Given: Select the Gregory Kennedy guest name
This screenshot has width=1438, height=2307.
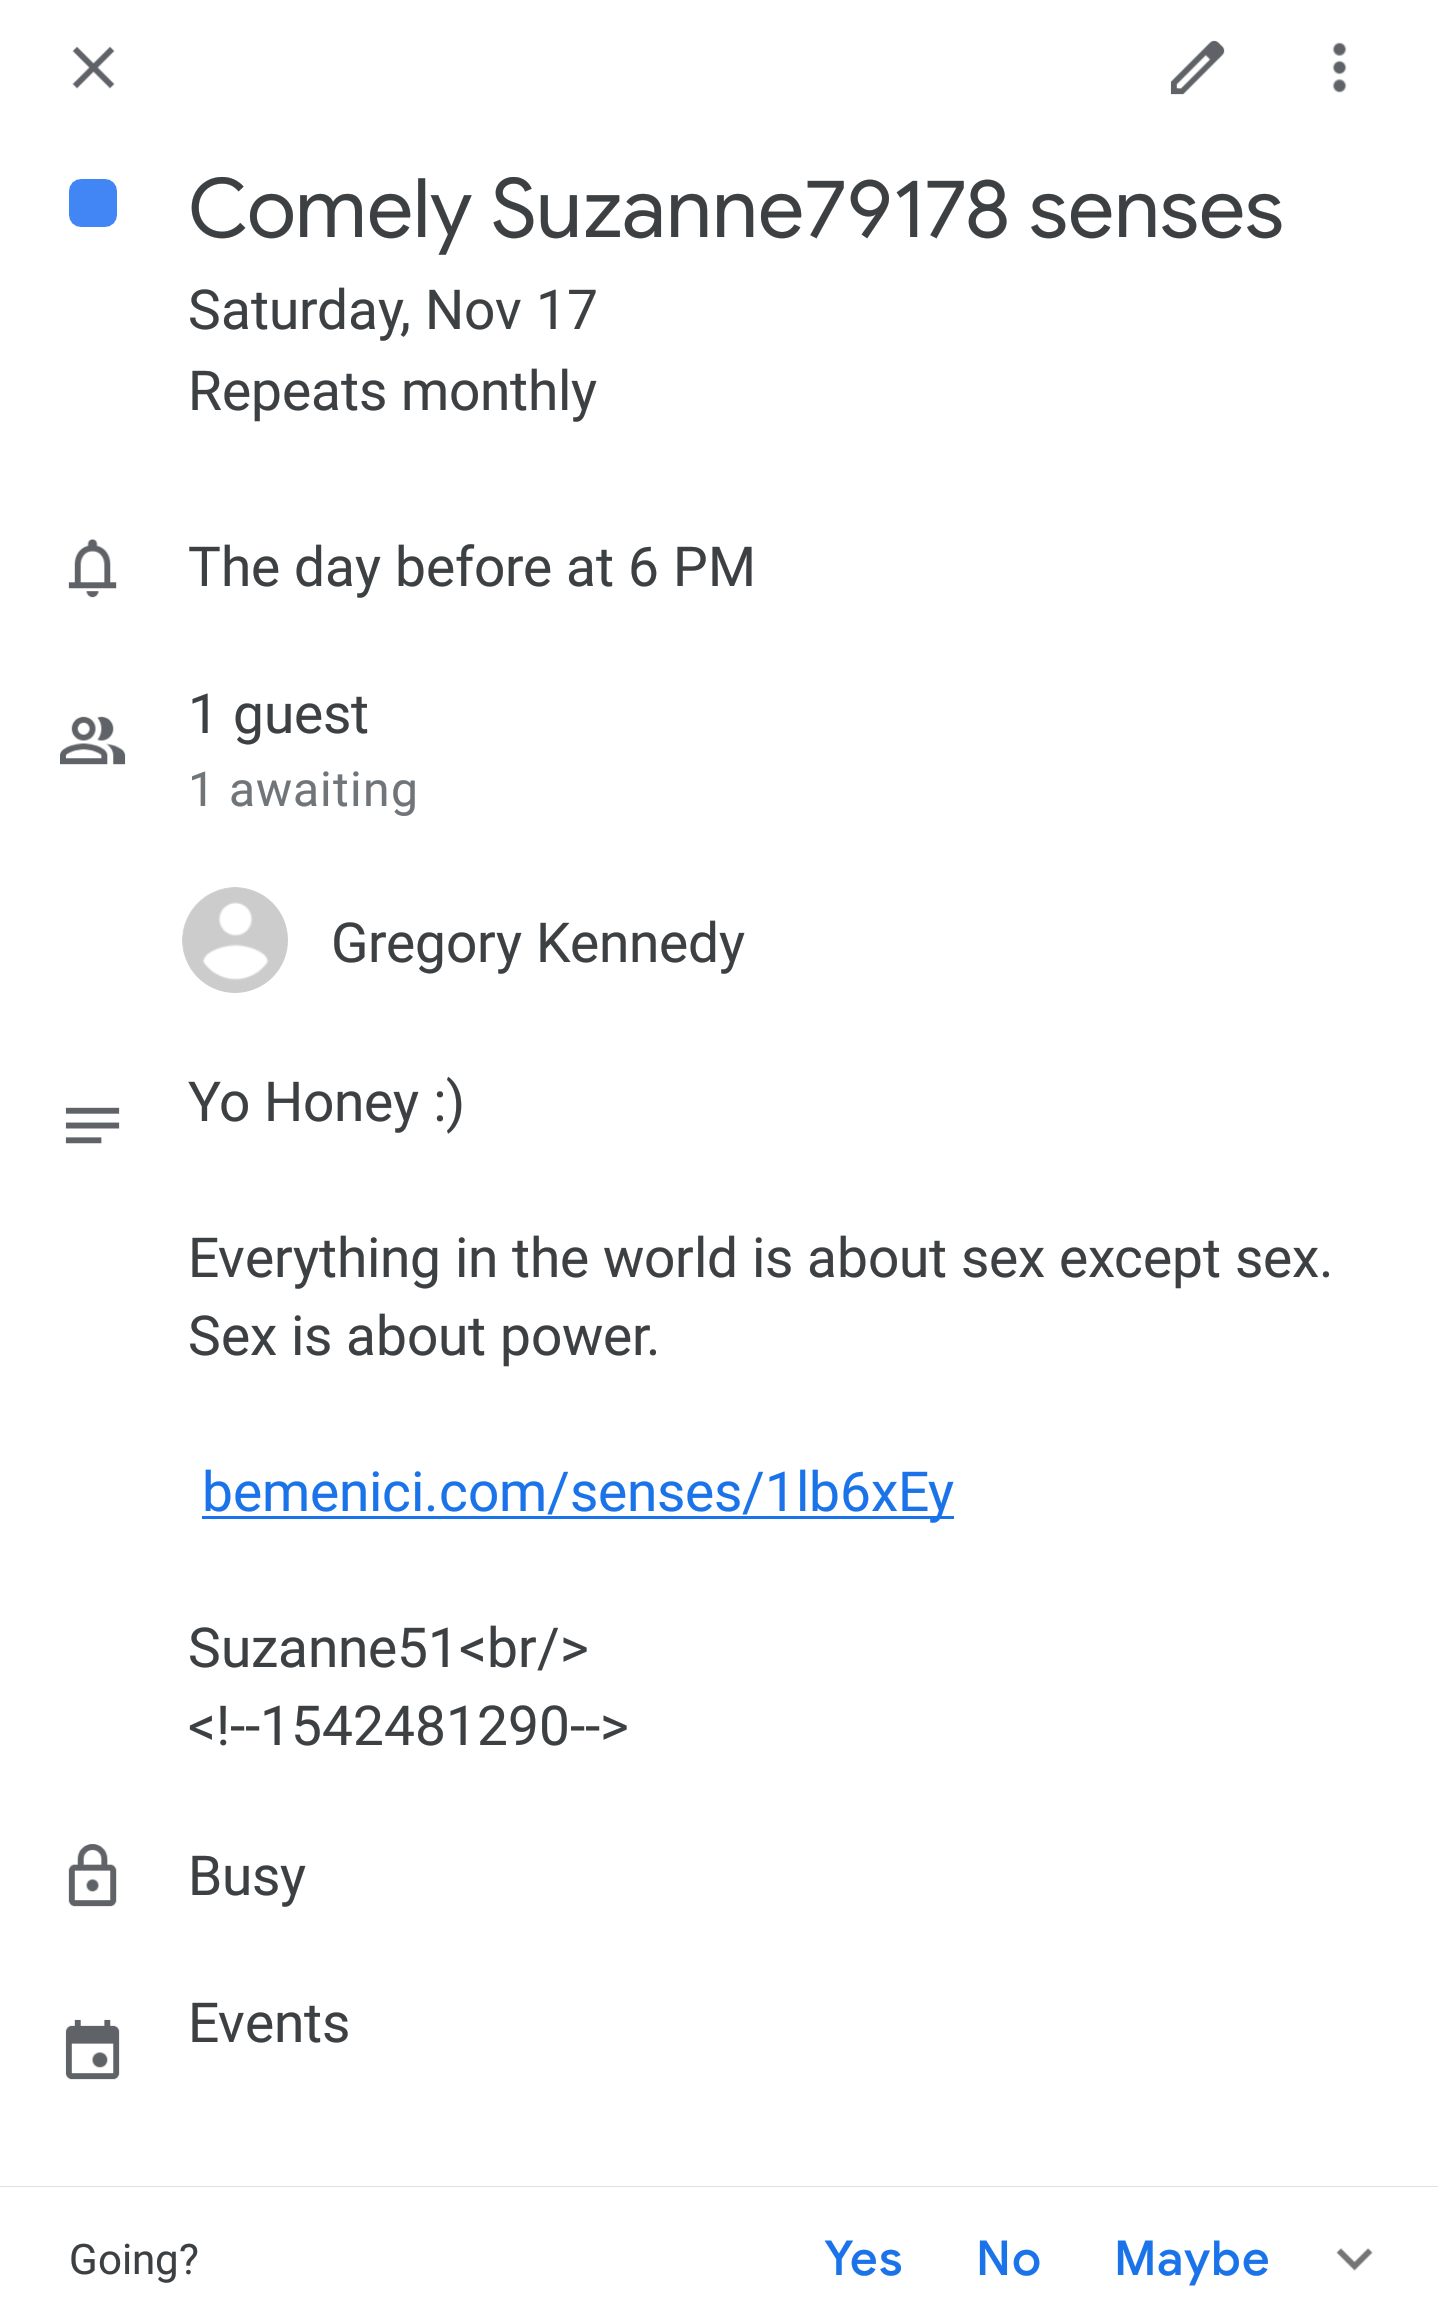Looking at the screenshot, I should (x=538, y=944).
